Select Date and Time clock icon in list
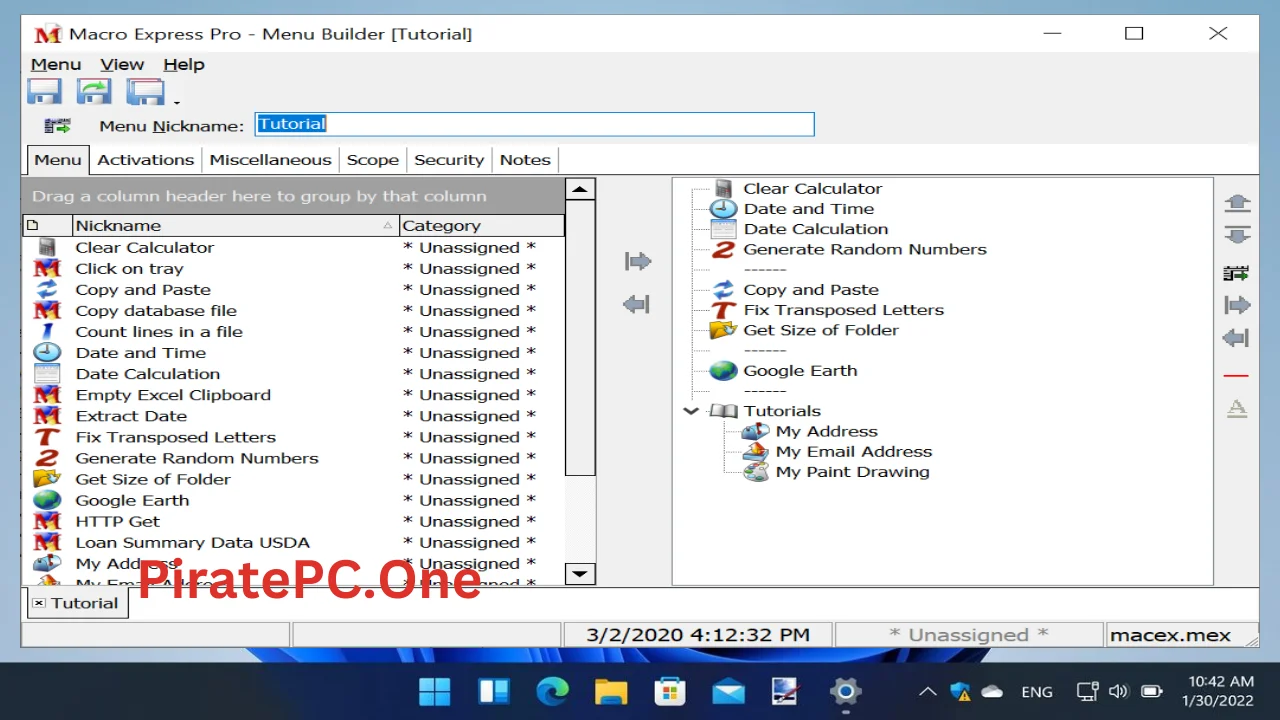Viewport: 1280px width, 720px height. (47, 352)
